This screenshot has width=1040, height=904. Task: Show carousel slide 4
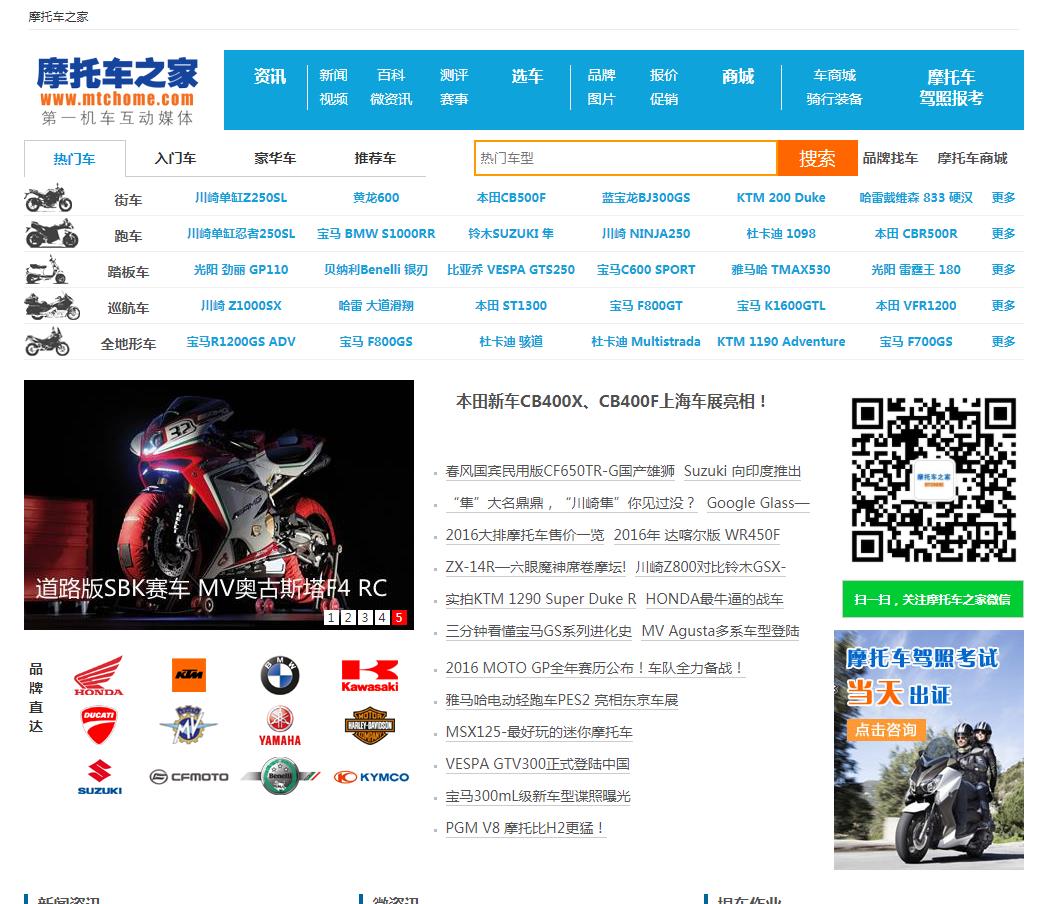coord(381,617)
